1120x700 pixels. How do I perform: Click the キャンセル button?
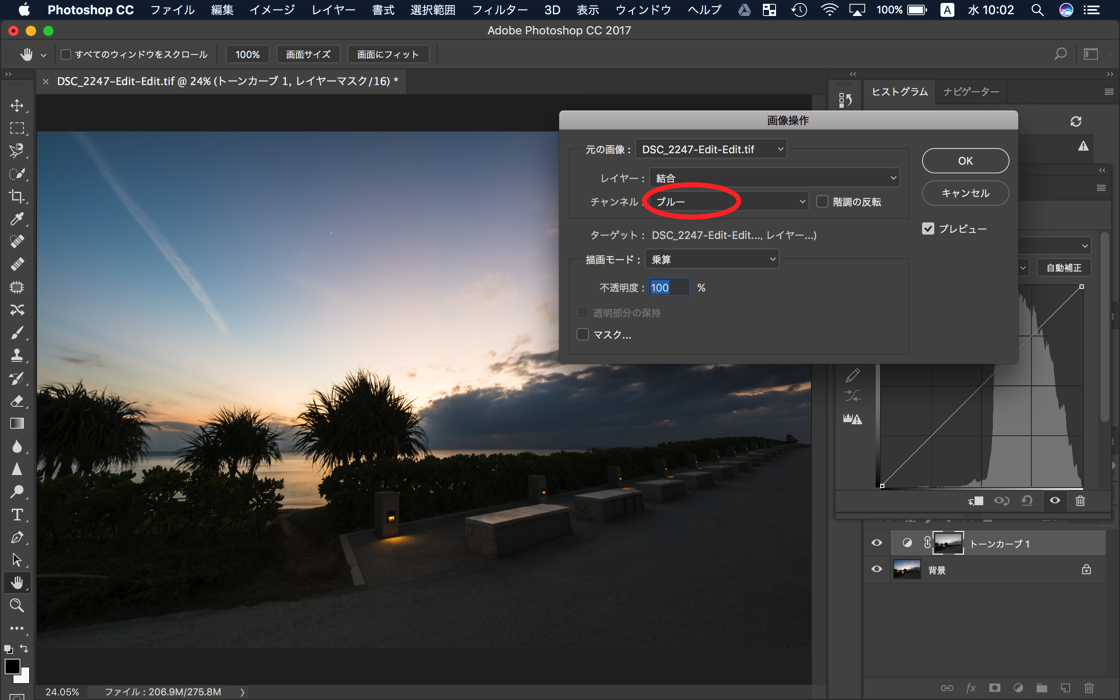coord(965,193)
